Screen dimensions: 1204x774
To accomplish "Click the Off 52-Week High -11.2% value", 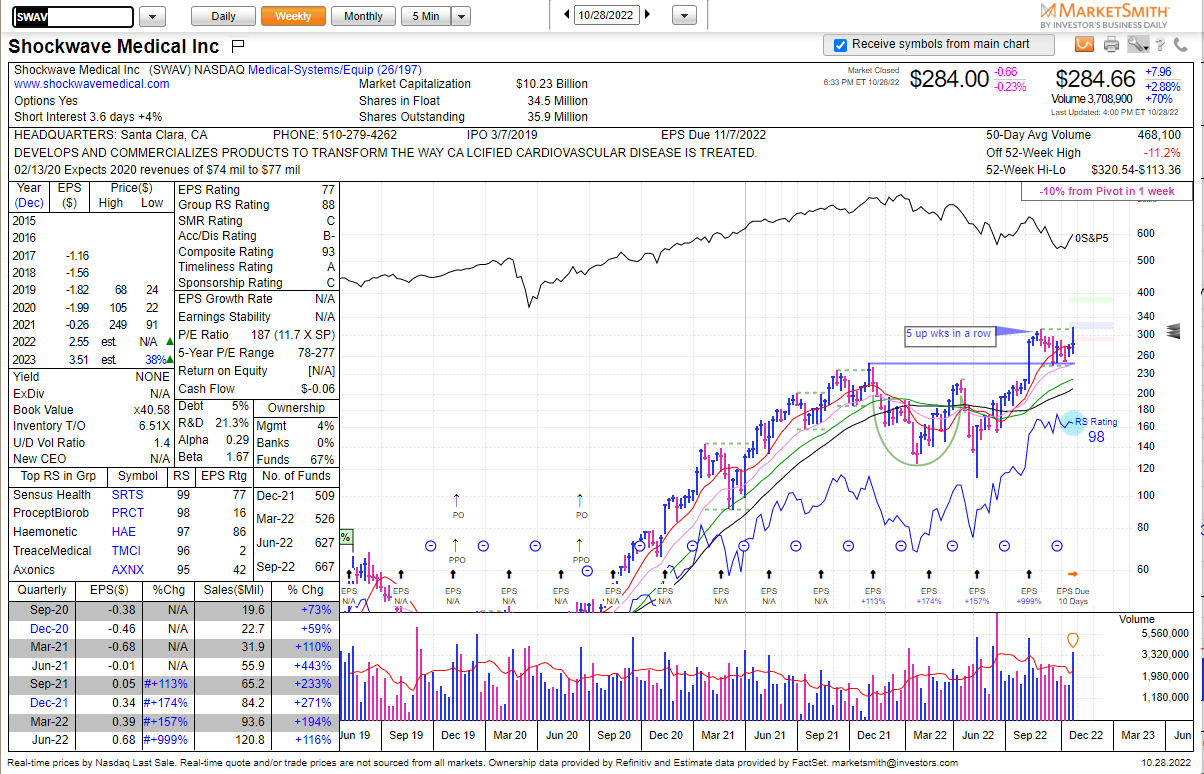I will coord(1162,152).
